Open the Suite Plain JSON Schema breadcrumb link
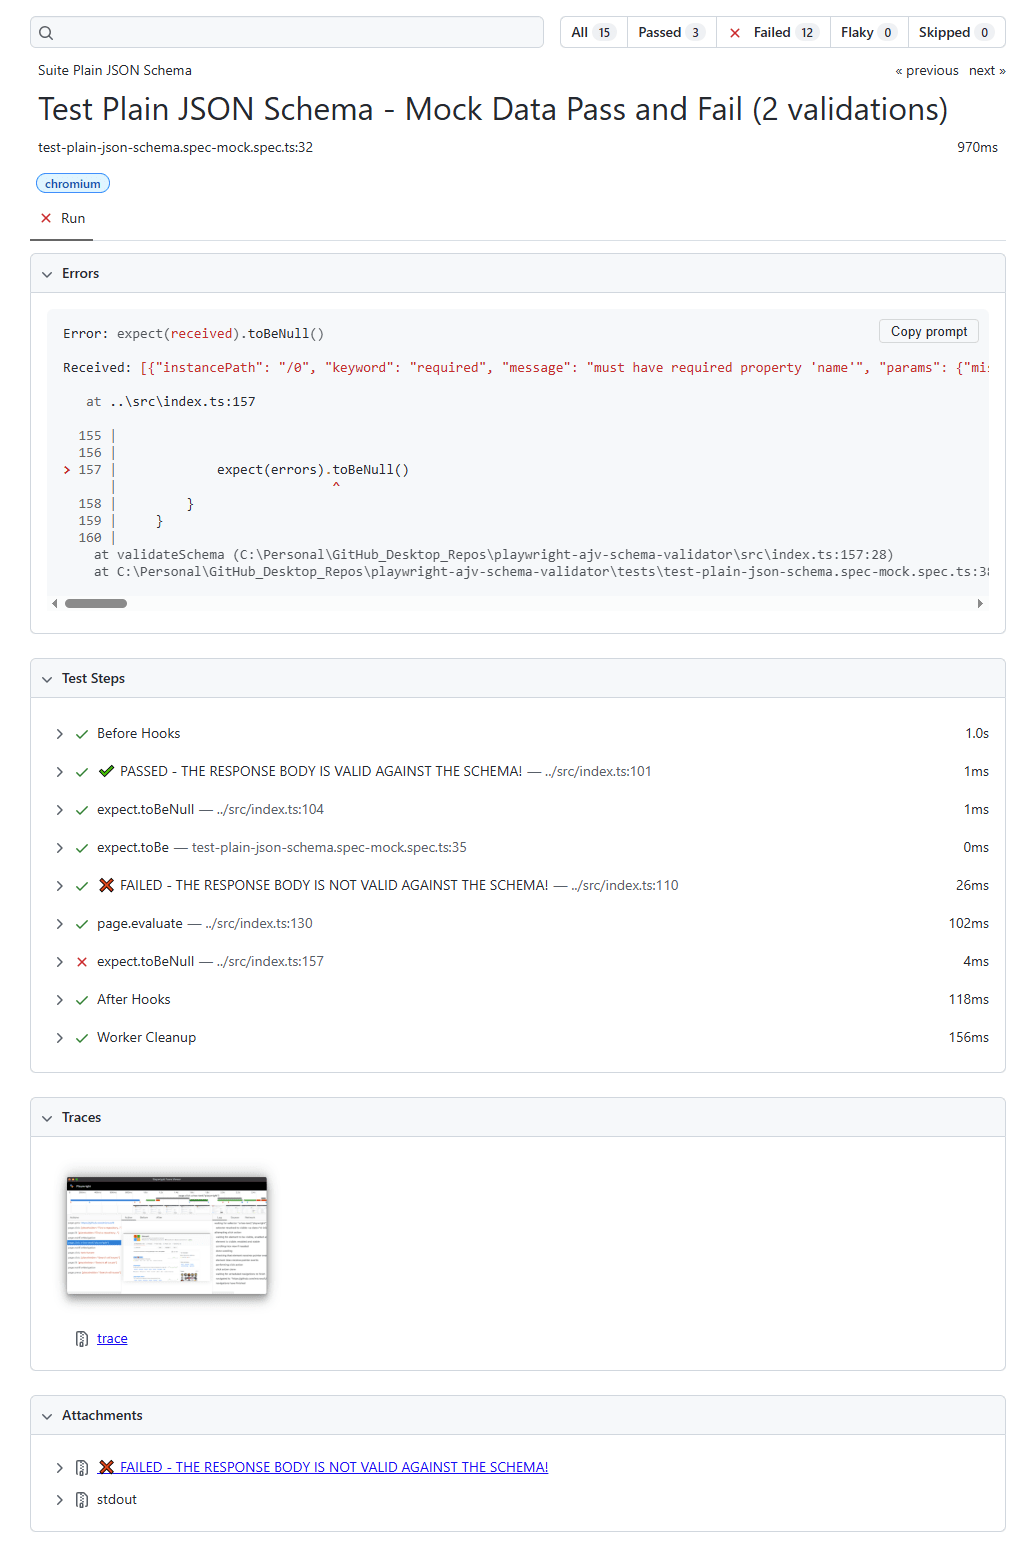1036x1566 pixels. pyautogui.click(x=113, y=70)
